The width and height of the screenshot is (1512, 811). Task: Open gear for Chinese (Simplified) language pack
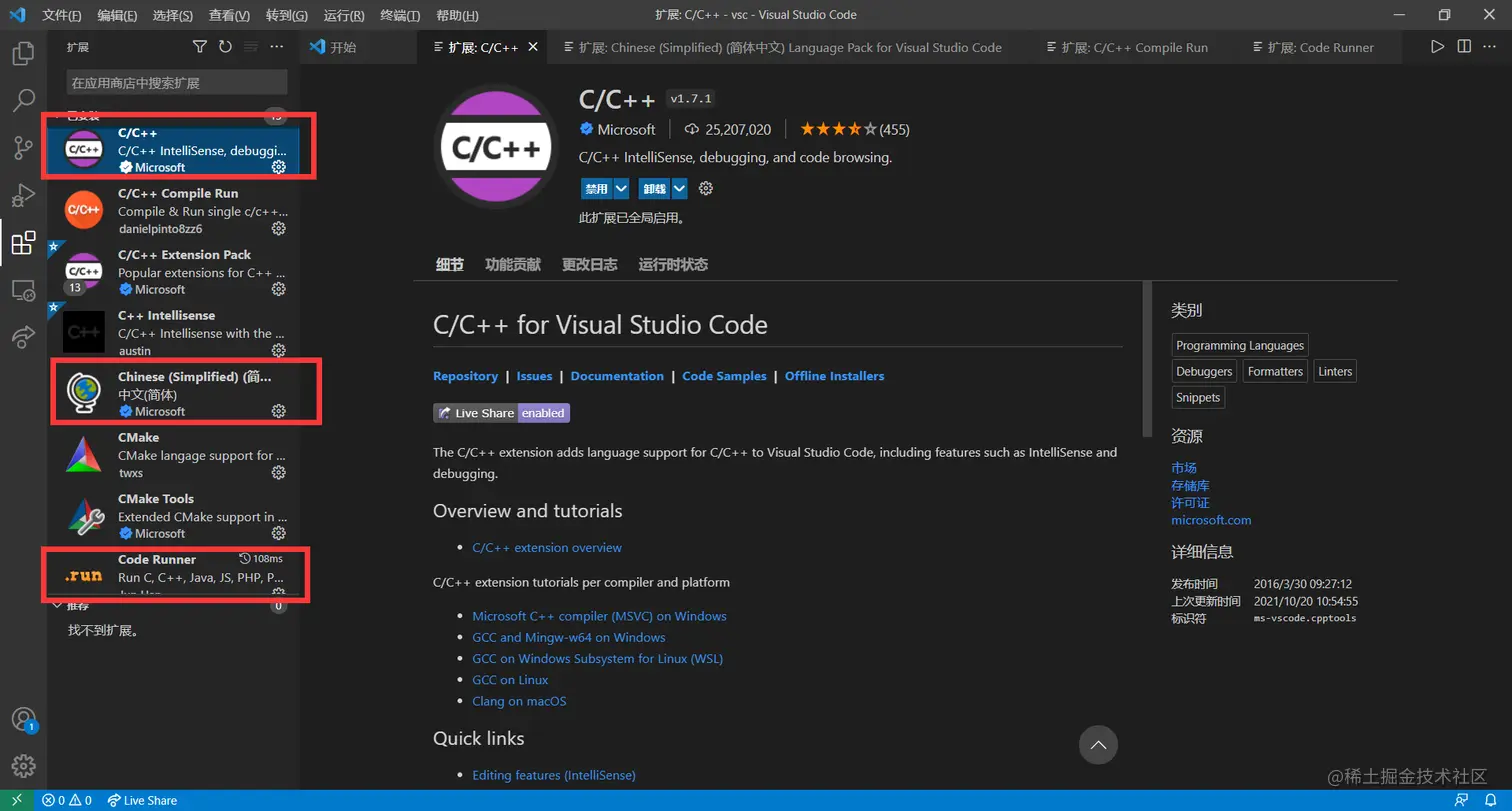(279, 411)
